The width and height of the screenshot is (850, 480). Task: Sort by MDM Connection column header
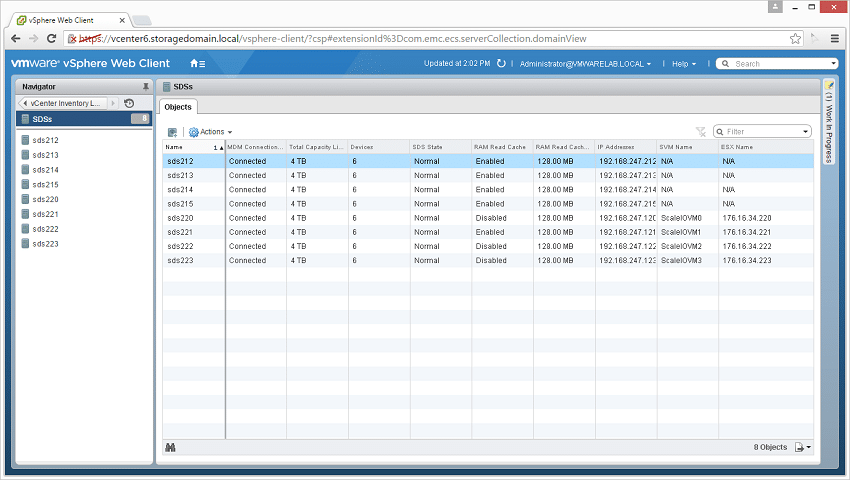coord(255,147)
